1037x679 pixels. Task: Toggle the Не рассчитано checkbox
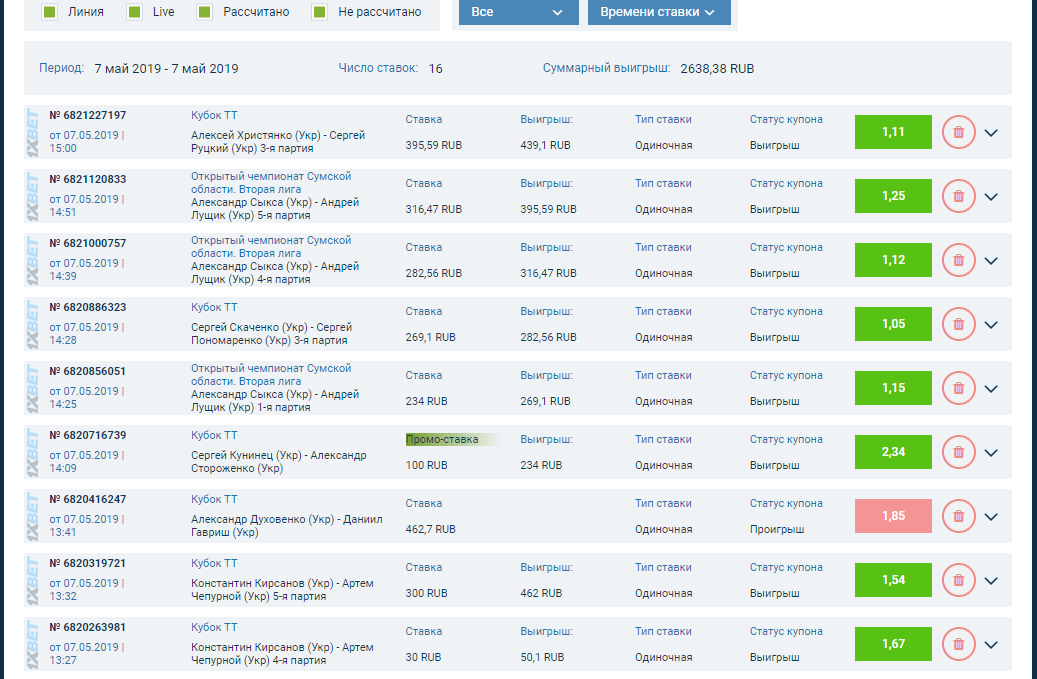pyautogui.click(x=320, y=12)
